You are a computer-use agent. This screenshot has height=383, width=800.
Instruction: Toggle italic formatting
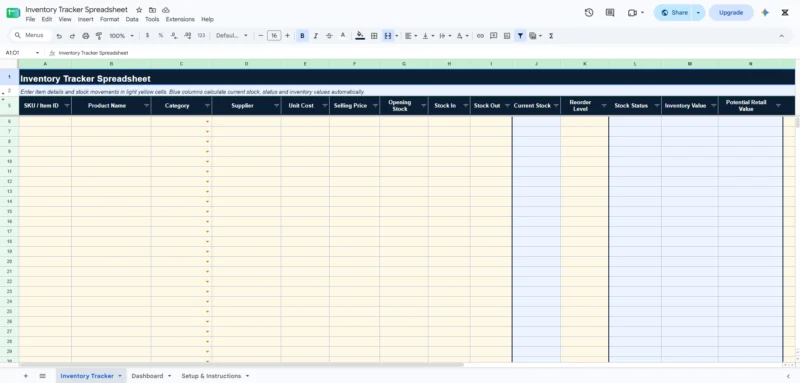click(x=315, y=36)
